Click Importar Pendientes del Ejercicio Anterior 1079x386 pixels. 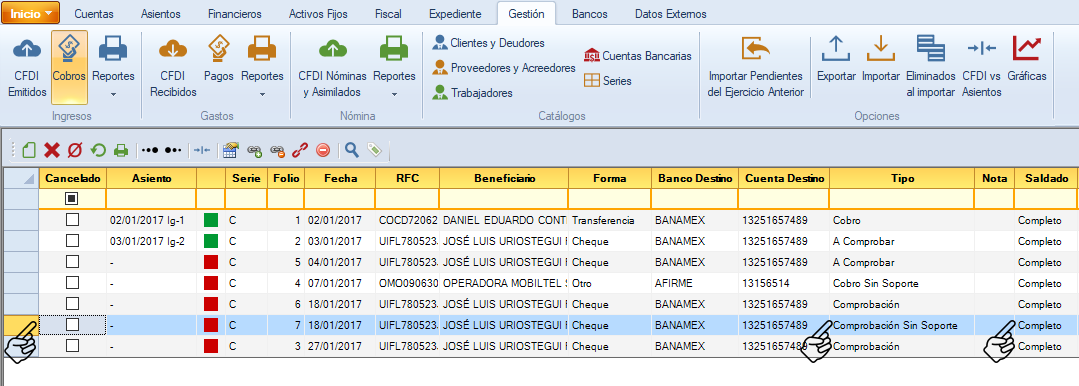(756, 67)
